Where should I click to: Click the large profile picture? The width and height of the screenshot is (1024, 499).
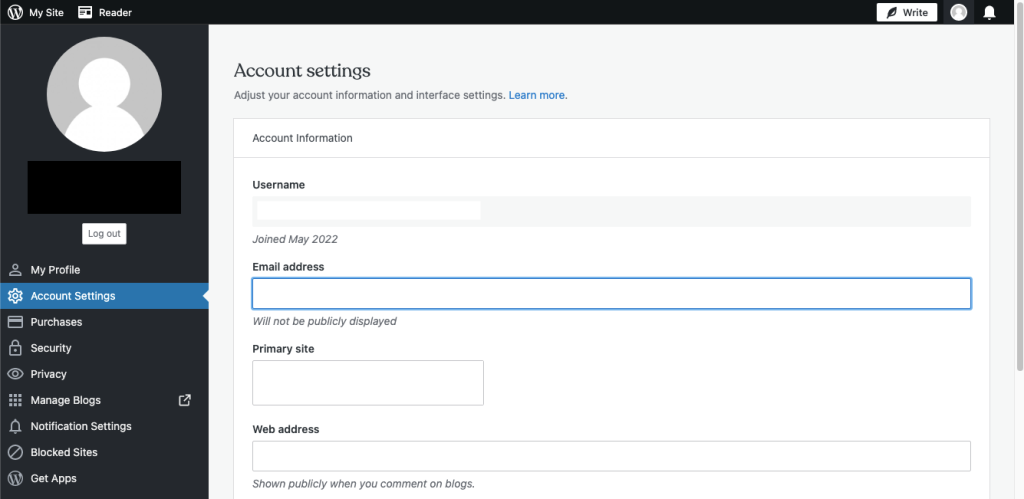pos(104,94)
